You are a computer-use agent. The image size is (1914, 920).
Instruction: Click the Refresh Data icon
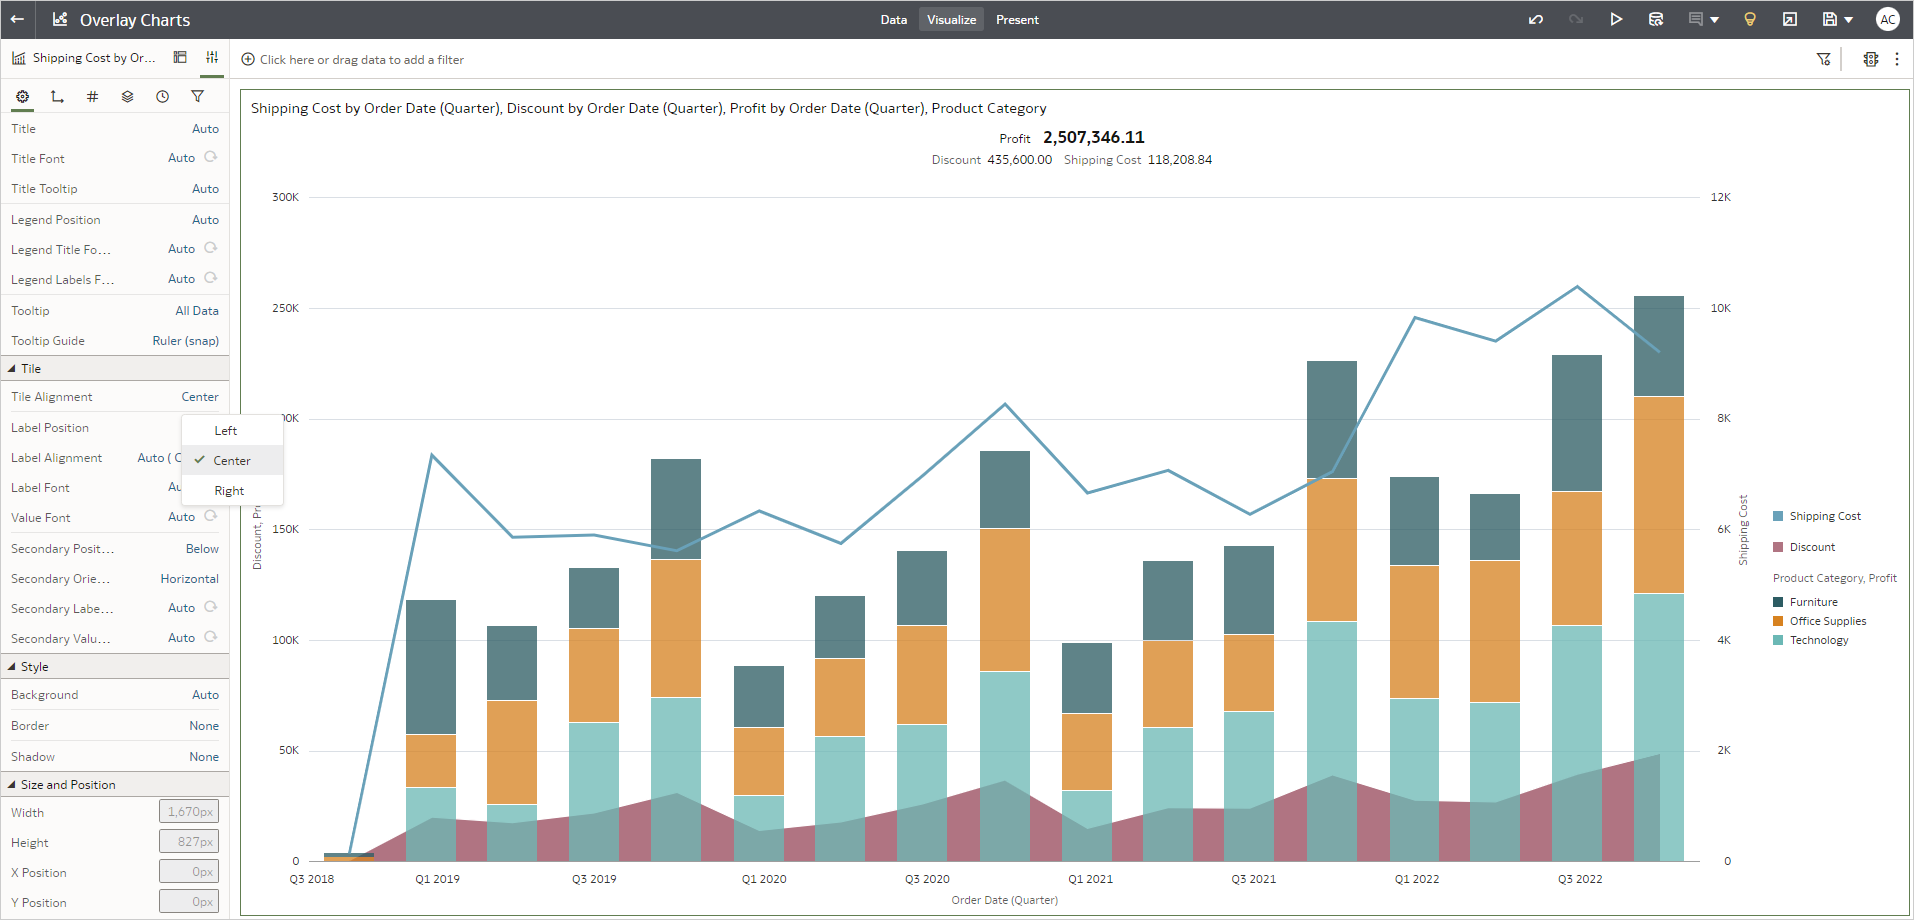(x=1656, y=19)
